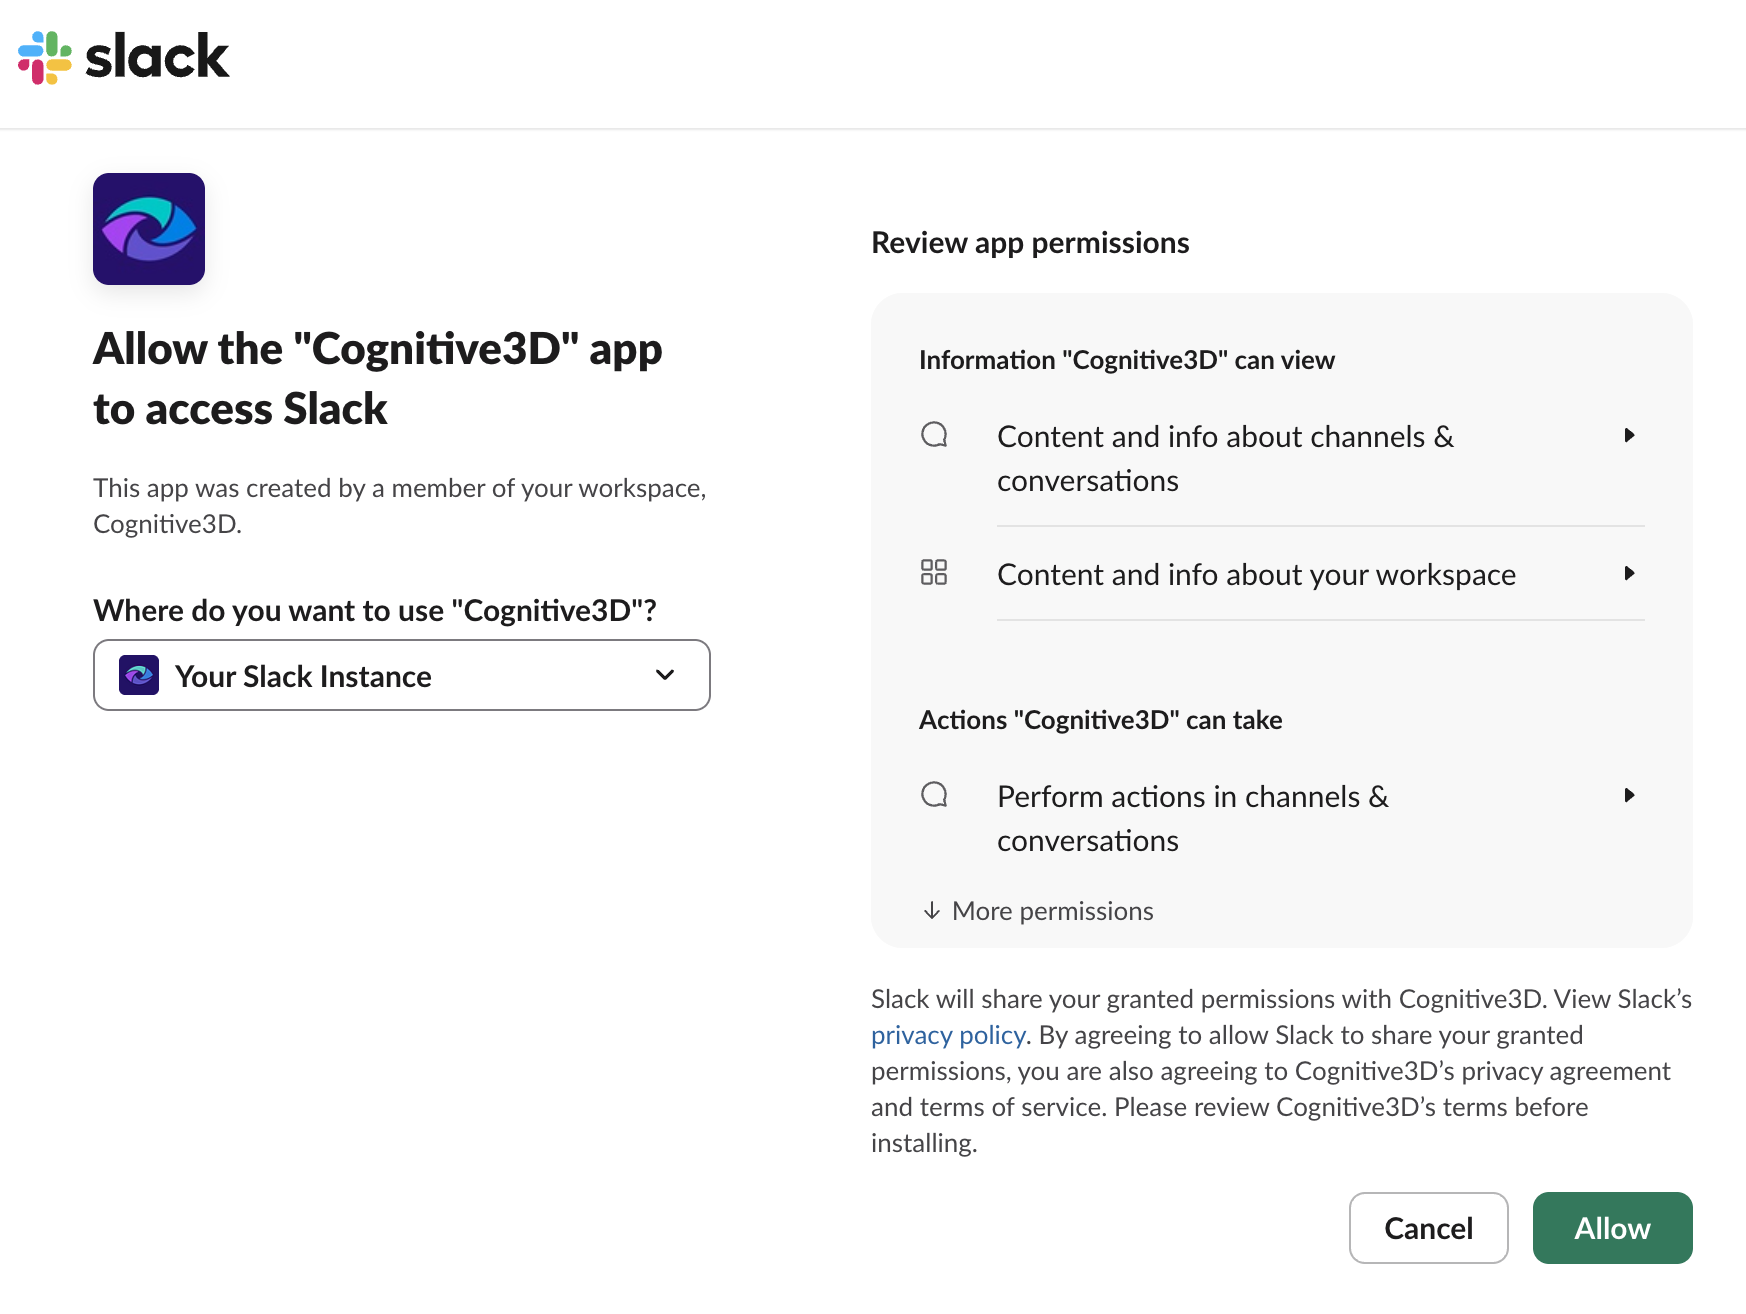The height and width of the screenshot is (1314, 1746).
Task: Click 'Information "Cognitive3D" can view' heading
Action: coord(1127,360)
